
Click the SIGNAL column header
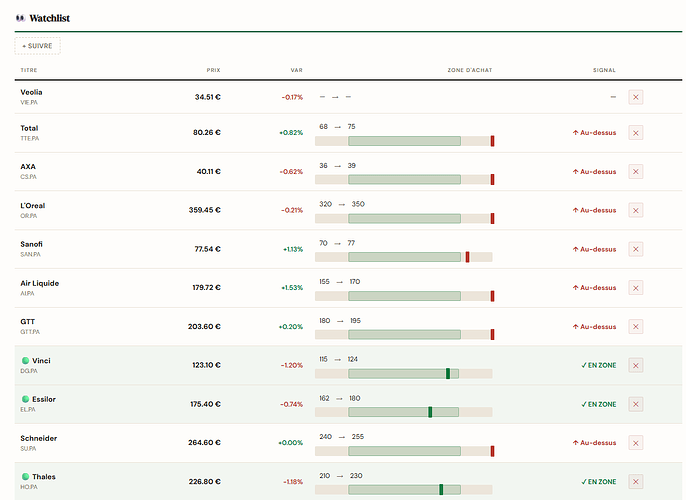click(604, 70)
